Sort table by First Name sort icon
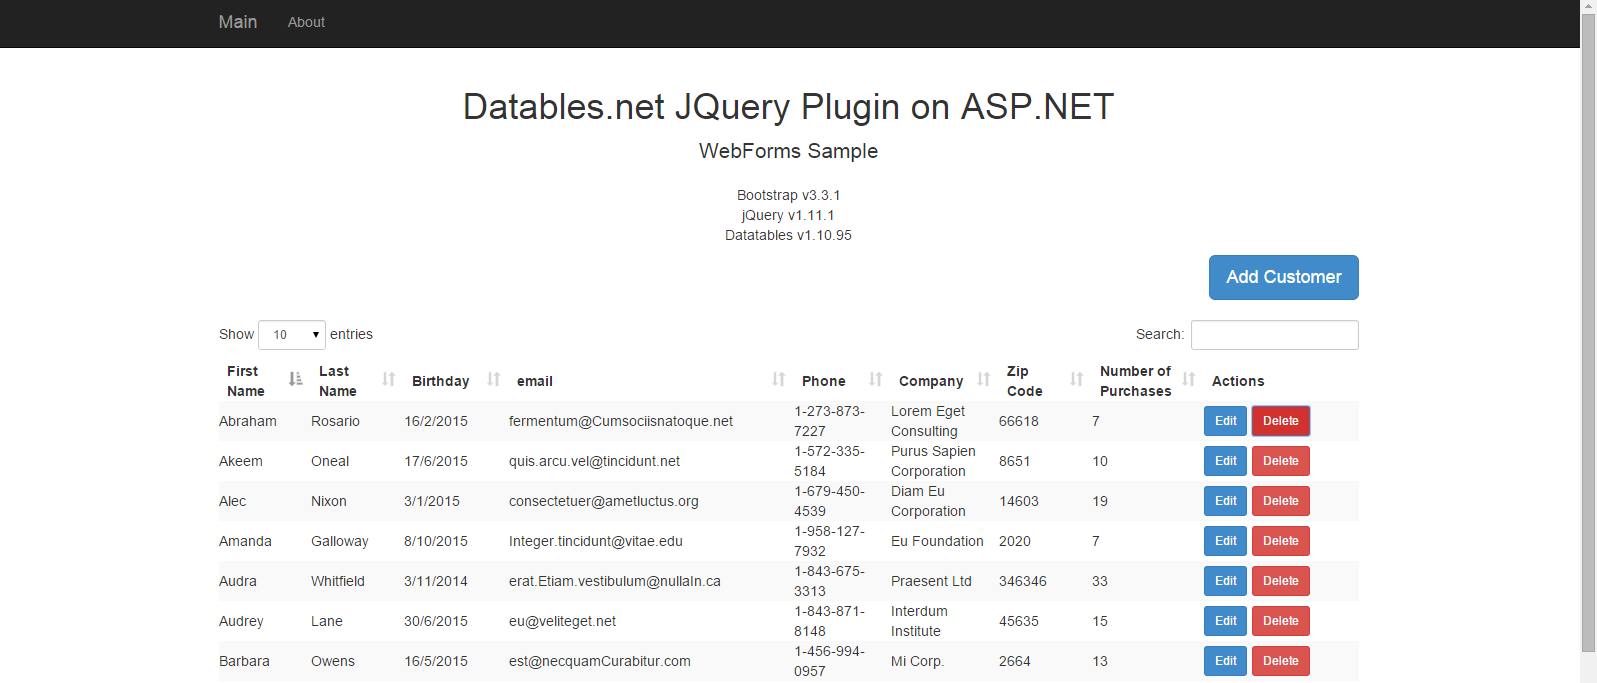 [x=295, y=379]
